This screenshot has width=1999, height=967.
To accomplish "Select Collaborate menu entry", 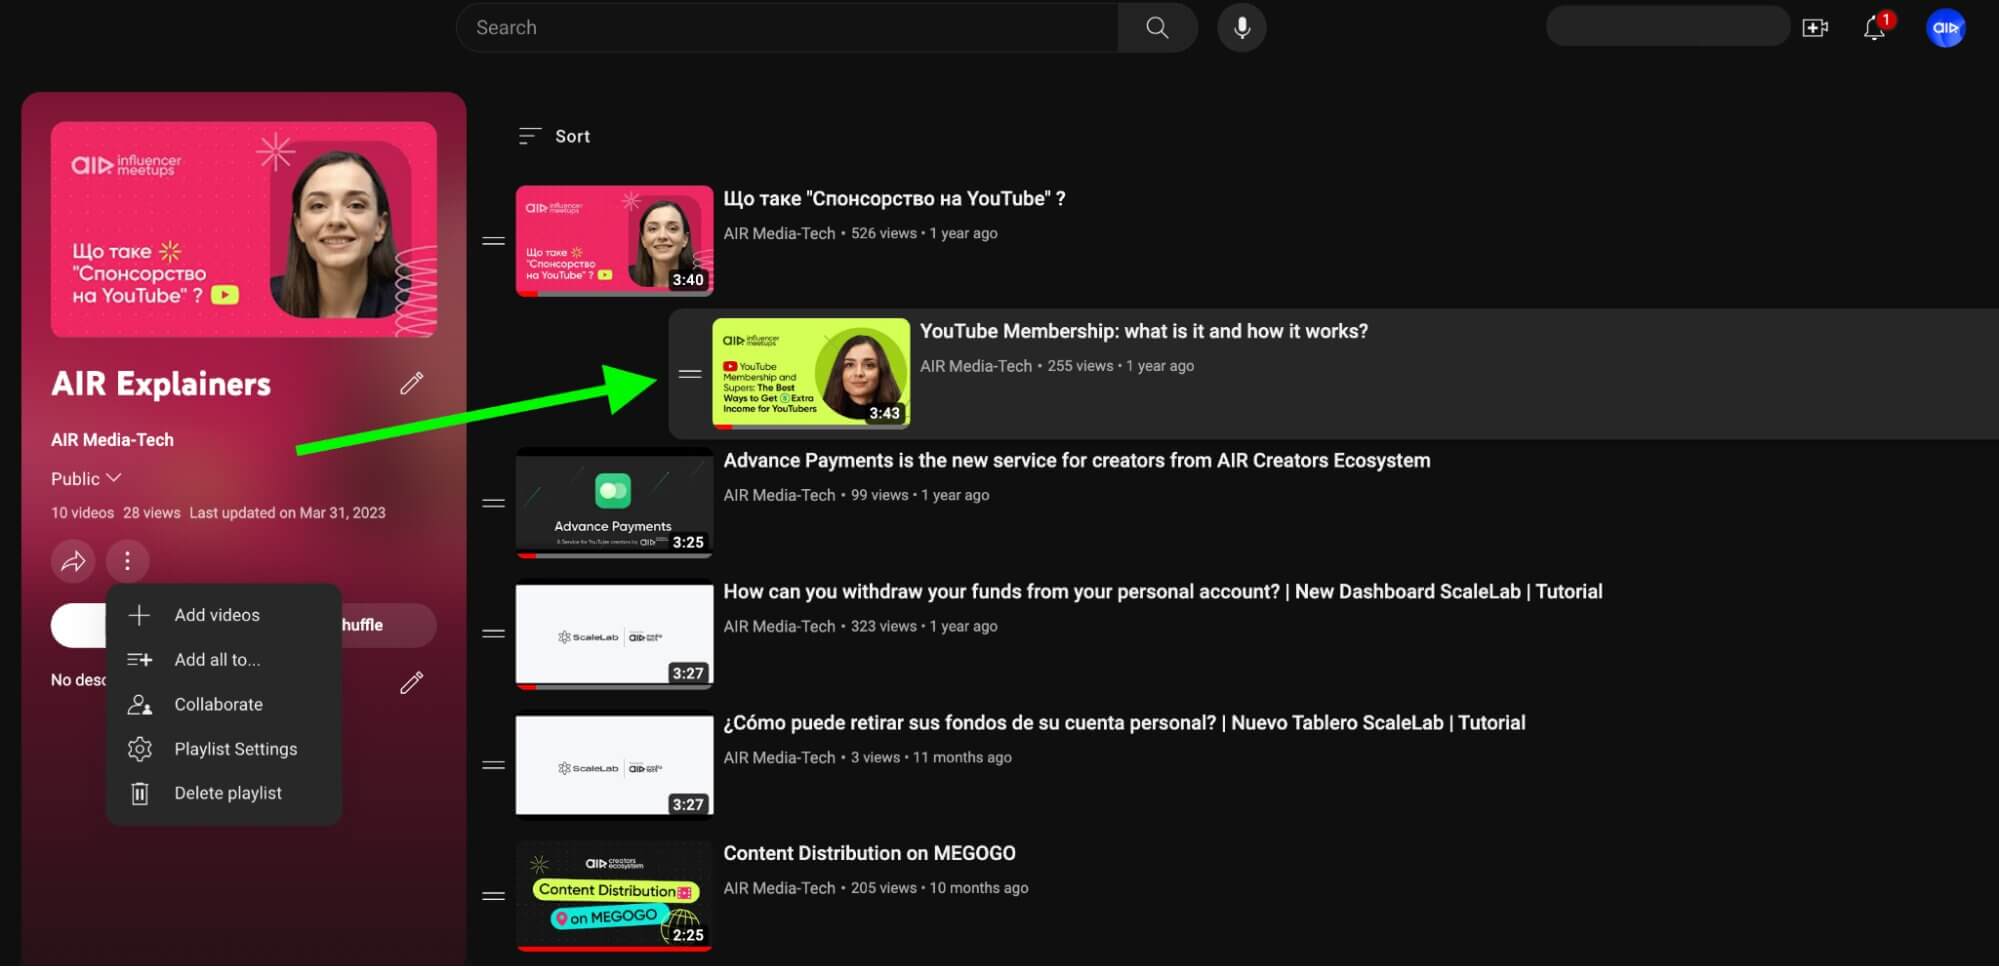I will pyautogui.click(x=224, y=704).
